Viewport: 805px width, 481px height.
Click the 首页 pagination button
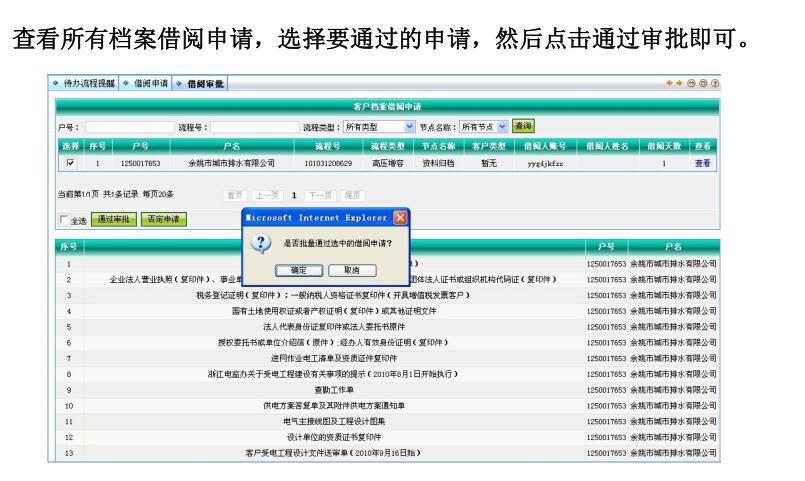coord(235,196)
